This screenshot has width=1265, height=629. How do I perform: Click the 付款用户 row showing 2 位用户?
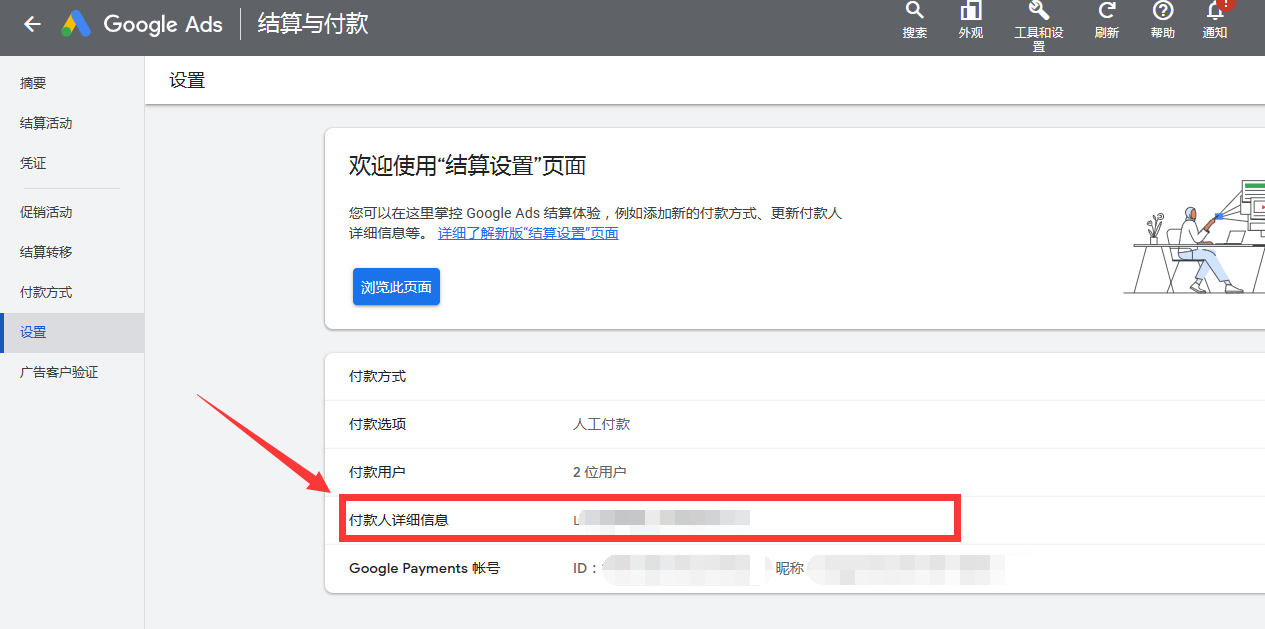point(795,472)
